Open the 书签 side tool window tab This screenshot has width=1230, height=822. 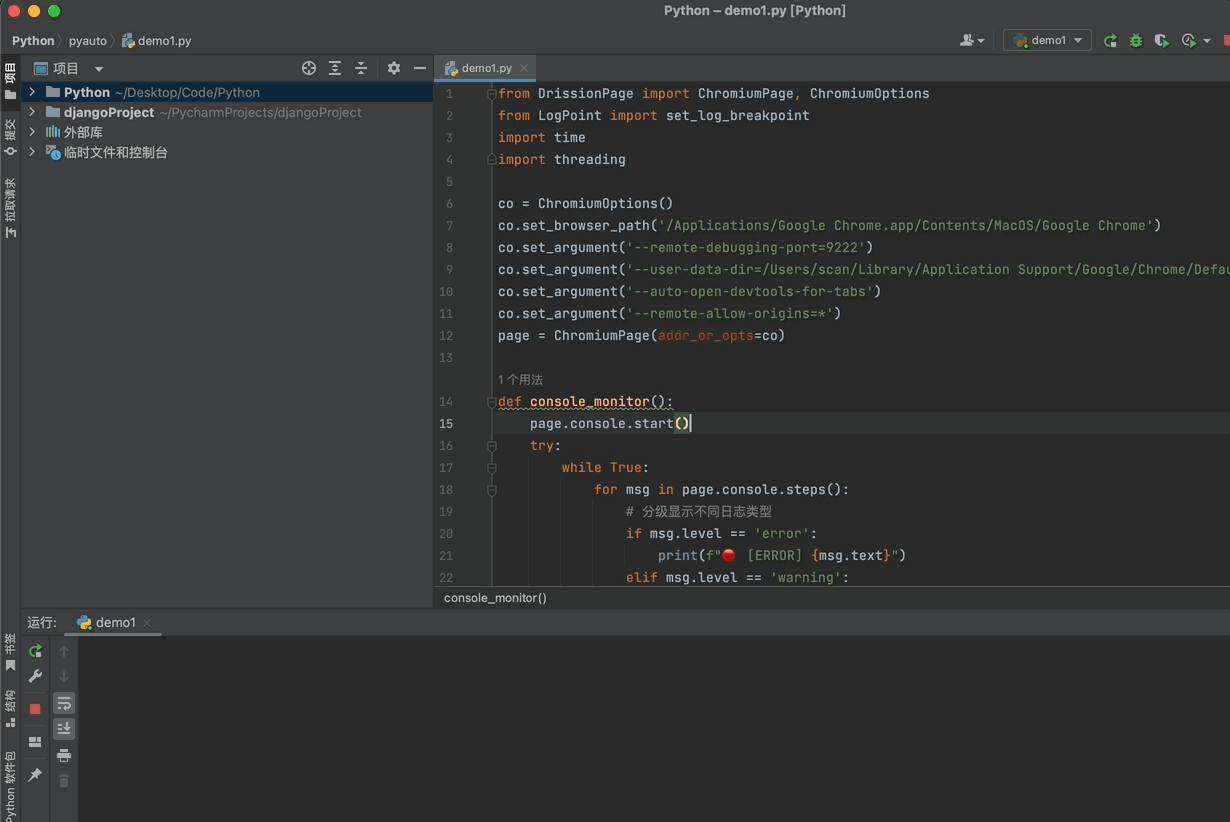click(x=10, y=652)
